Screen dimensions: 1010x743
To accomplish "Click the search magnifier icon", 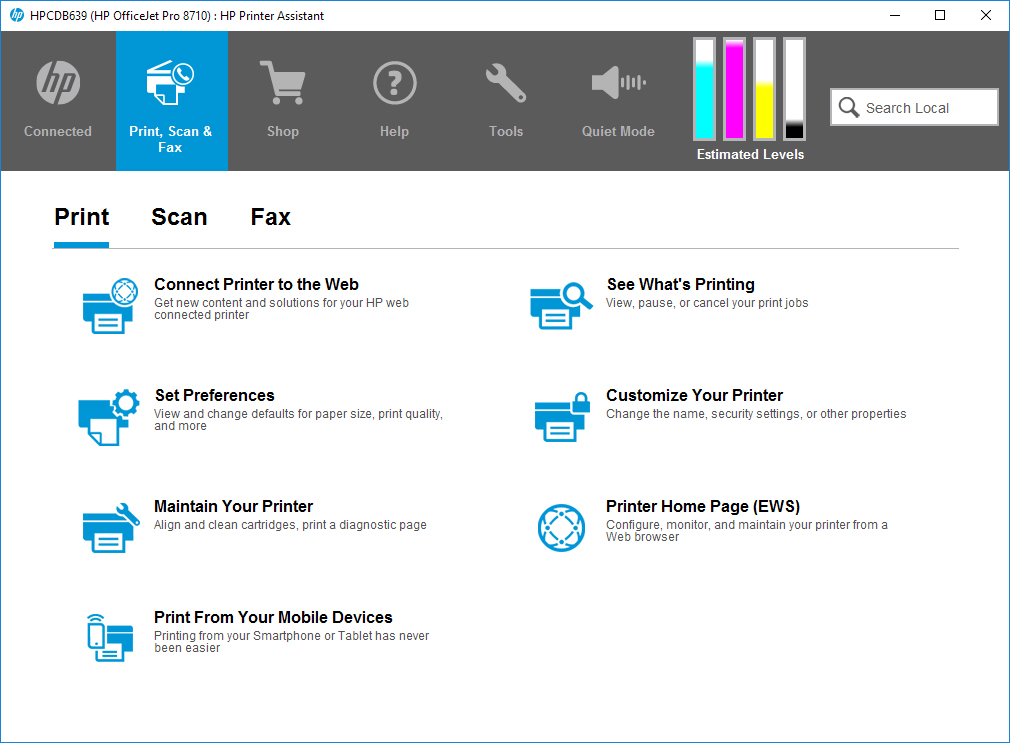I will (x=848, y=107).
